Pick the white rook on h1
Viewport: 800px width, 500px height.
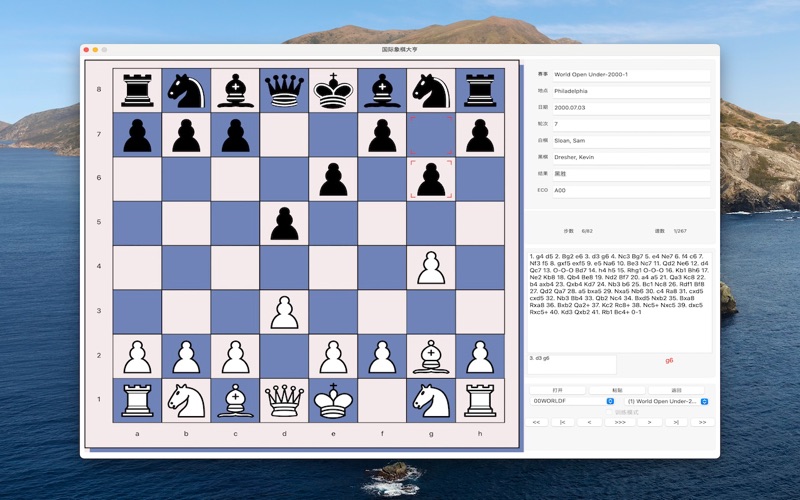pyautogui.click(x=480, y=401)
